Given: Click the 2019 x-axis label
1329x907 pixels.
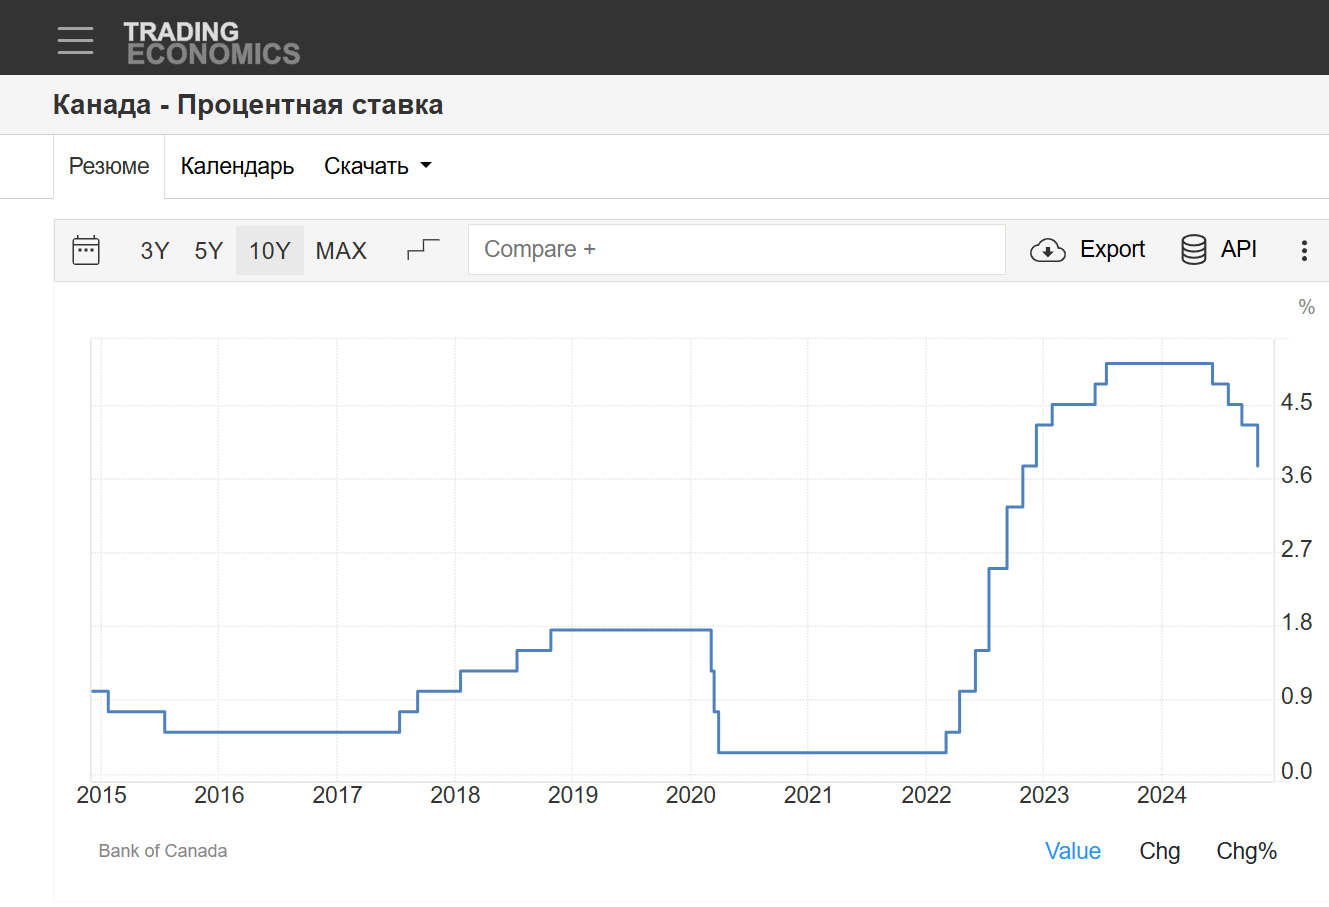Looking at the screenshot, I should click(x=573, y=795).
